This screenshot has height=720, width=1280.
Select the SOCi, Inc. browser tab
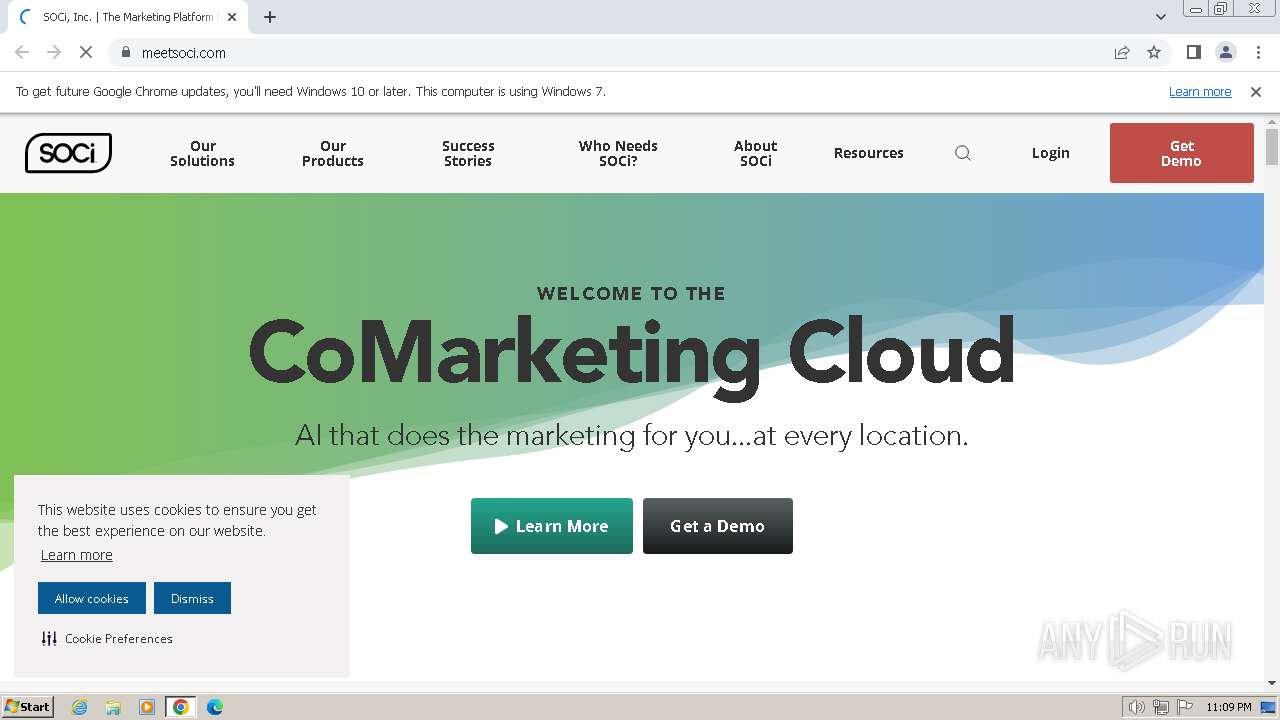click(127, 17)
